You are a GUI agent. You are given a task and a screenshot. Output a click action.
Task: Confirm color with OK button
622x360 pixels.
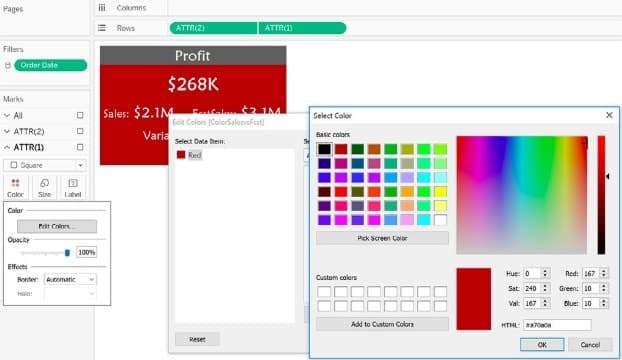tap(542, 345)
